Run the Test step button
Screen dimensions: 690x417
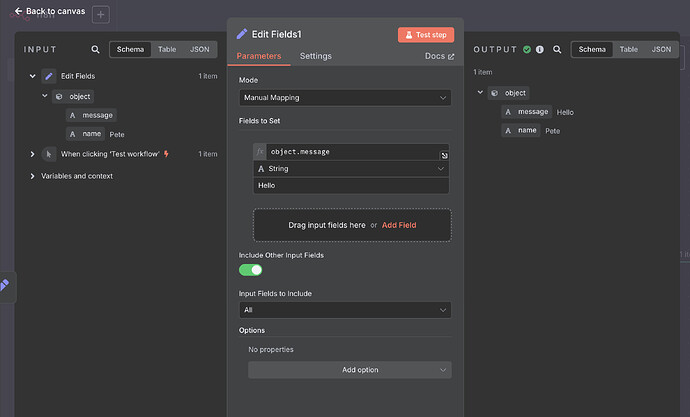[x=426, y=35]
